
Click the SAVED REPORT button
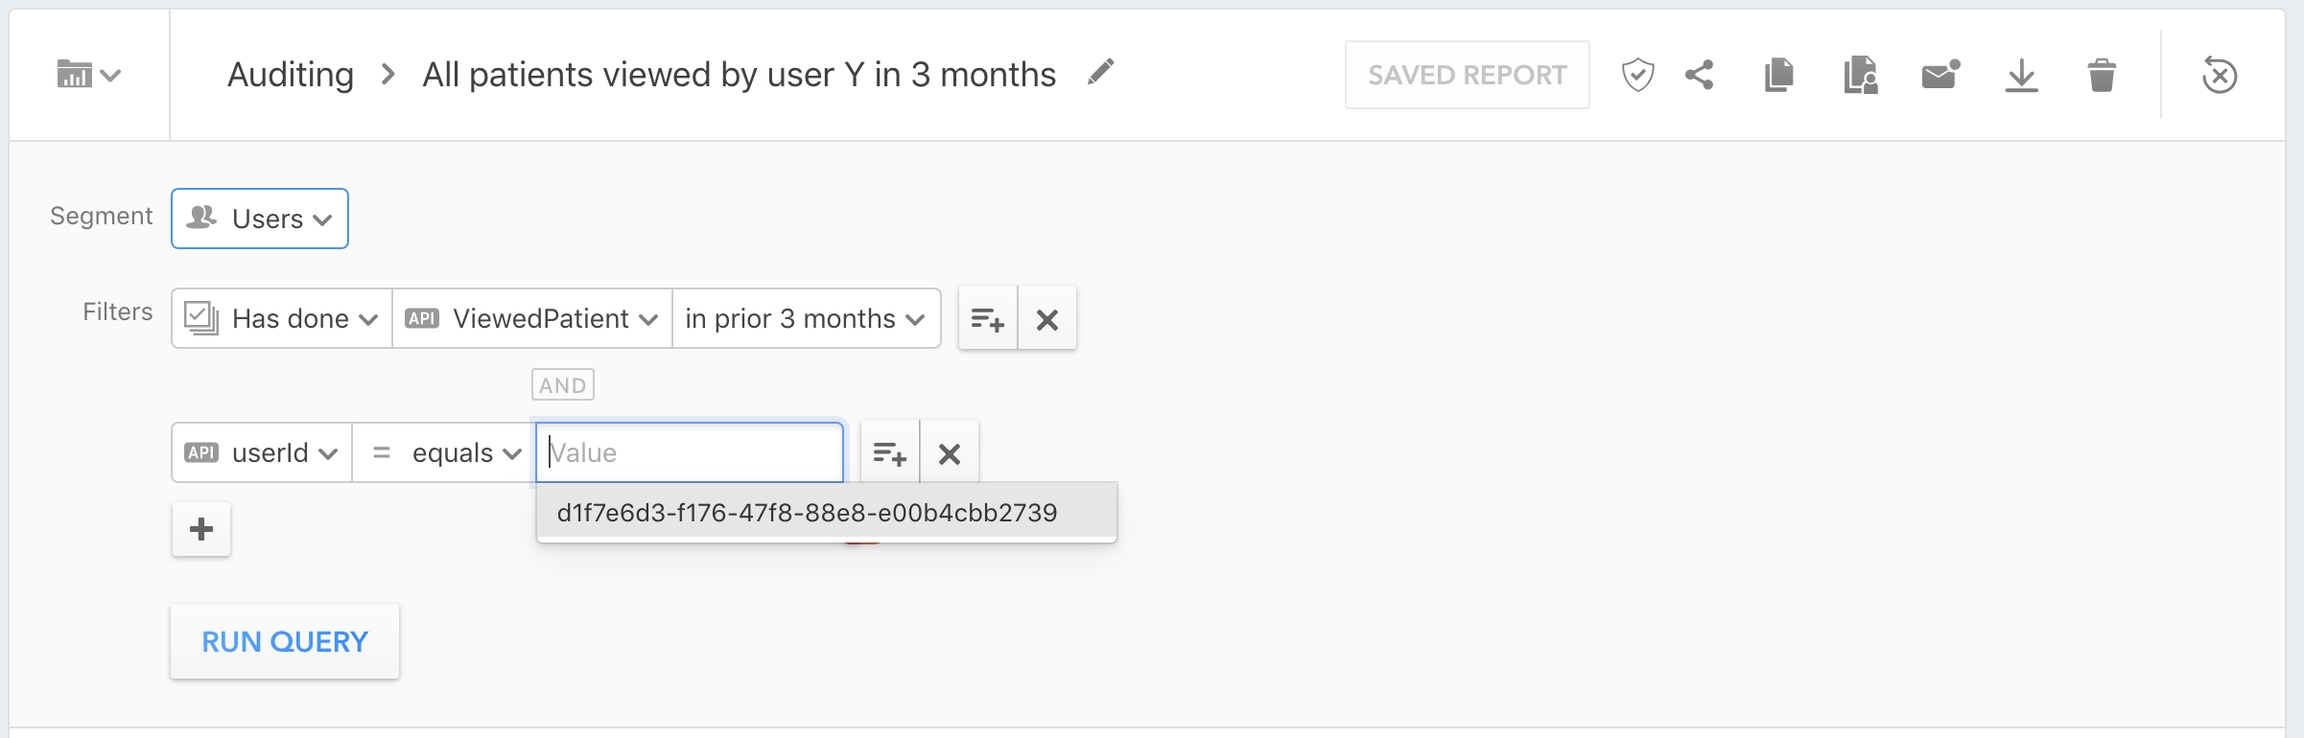[x=1466, y=75]
